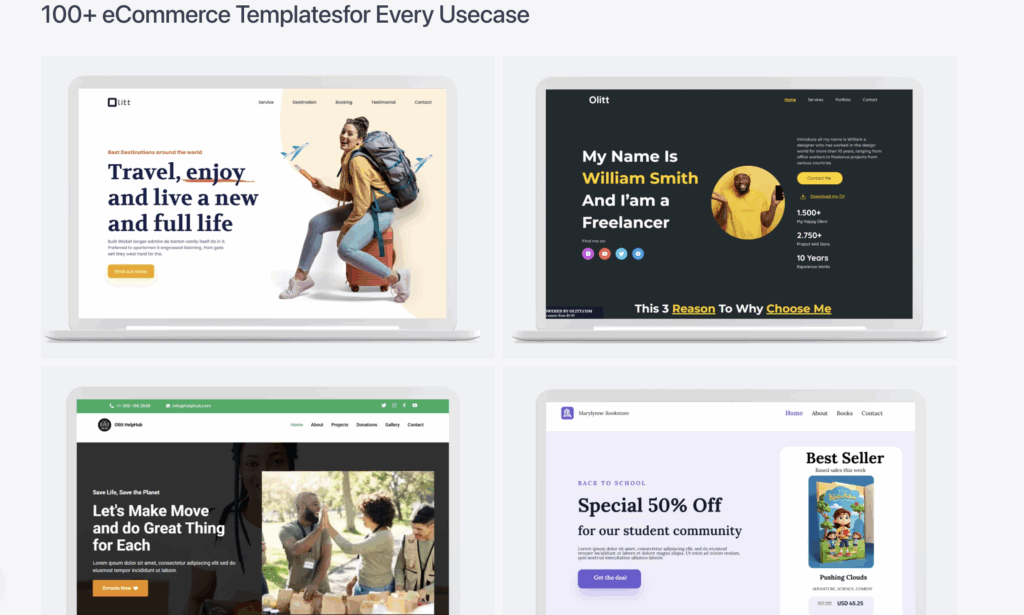The width and height of the screenshot is (1024, 615).
Task: Click the traveler sitting on suitcase photo
Action: pos(353,212)
